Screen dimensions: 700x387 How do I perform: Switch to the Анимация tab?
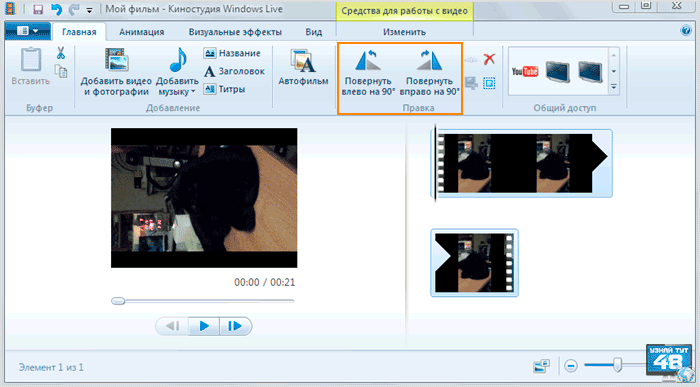[142, 32]
